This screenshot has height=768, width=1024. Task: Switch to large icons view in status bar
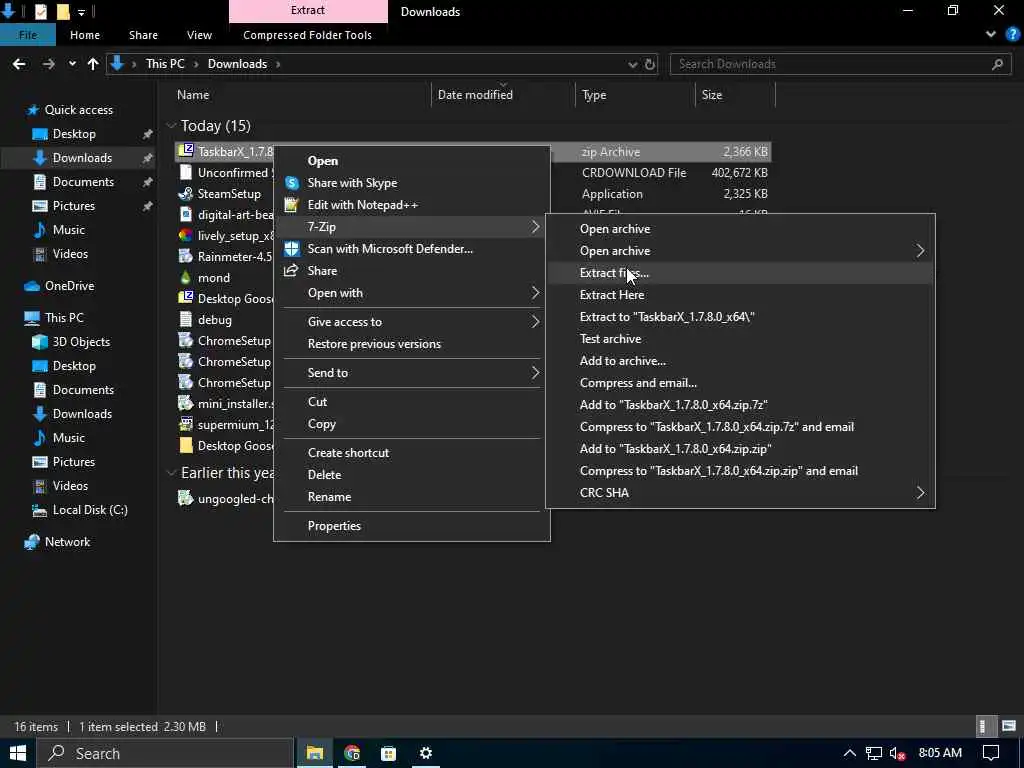coord(1009,727)
